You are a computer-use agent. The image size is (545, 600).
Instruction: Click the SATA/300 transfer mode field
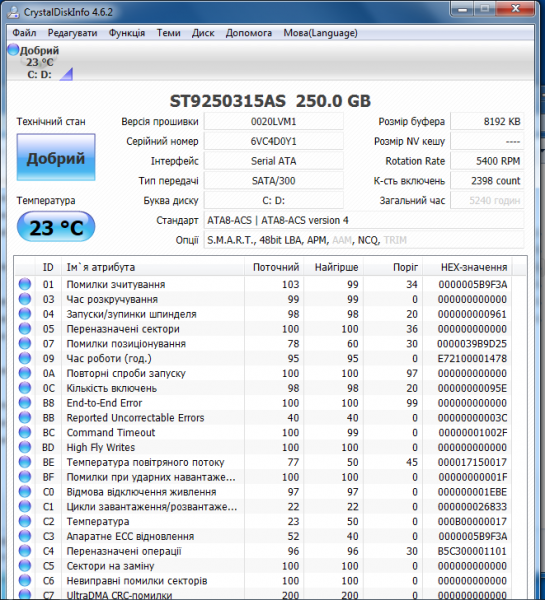click(273, 181)
